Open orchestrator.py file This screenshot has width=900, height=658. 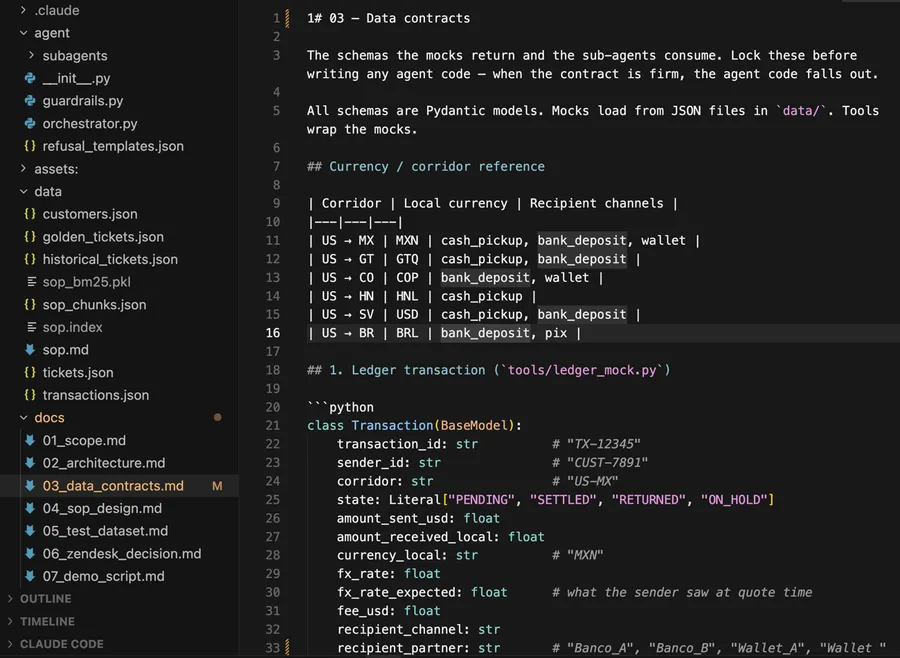point(90,123)
